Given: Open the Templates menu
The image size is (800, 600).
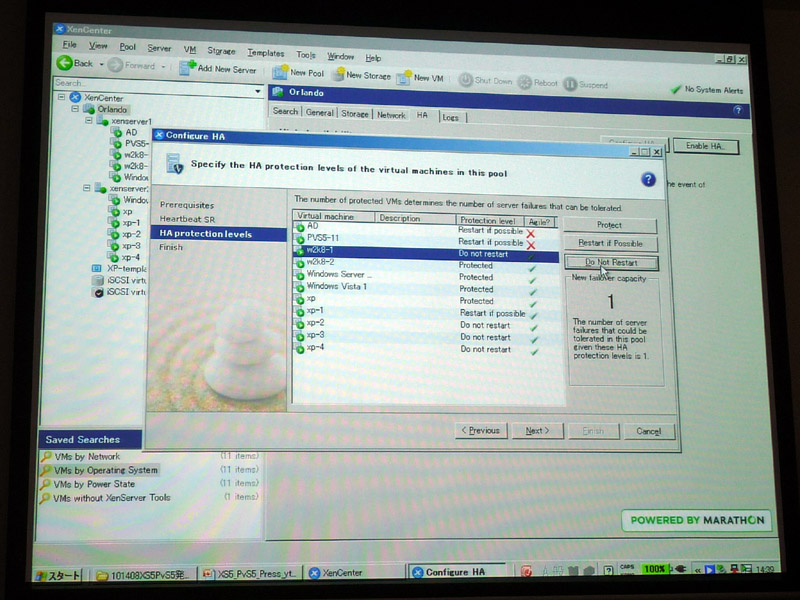Looking at the screenshot, I should 266,53.
